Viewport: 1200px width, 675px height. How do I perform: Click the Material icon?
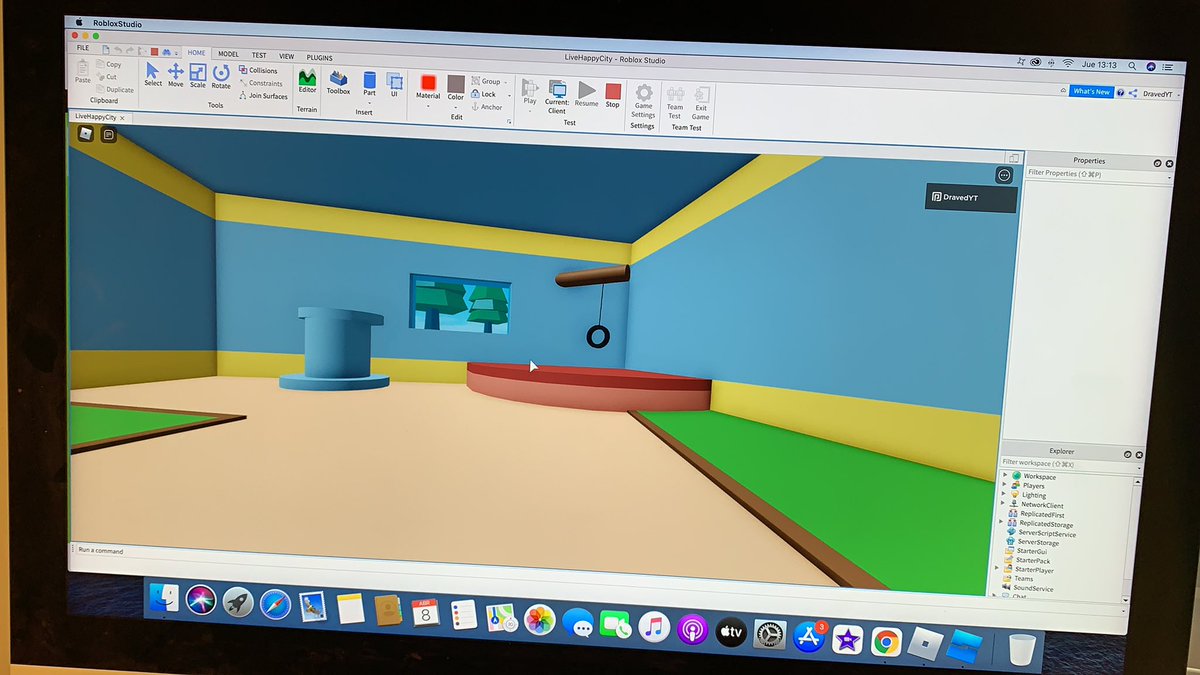point(428,82)
